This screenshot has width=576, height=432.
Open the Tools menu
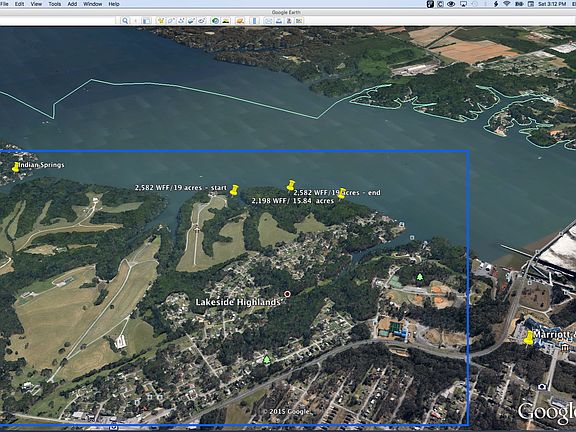pos(55,4)
